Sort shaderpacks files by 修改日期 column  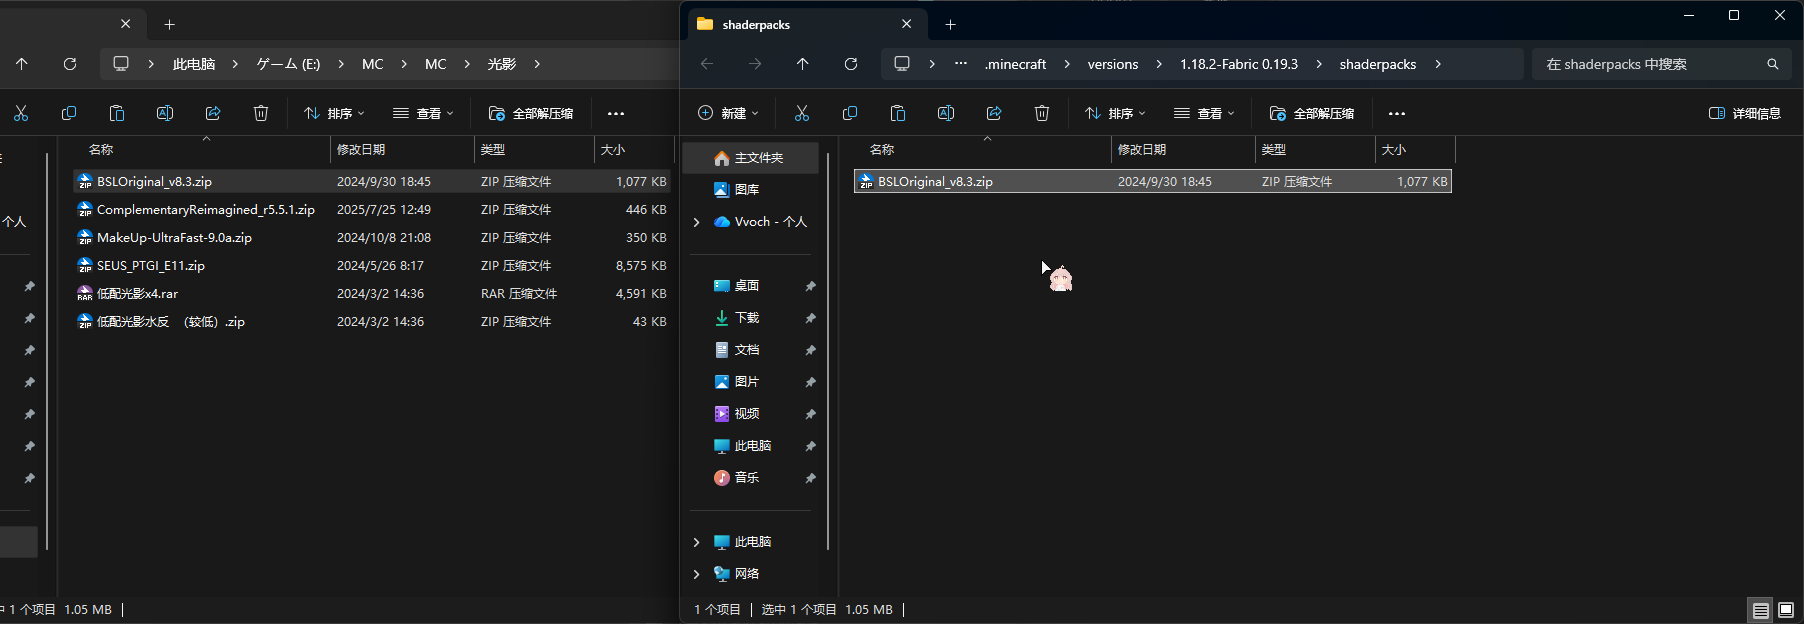(1183, 150)
